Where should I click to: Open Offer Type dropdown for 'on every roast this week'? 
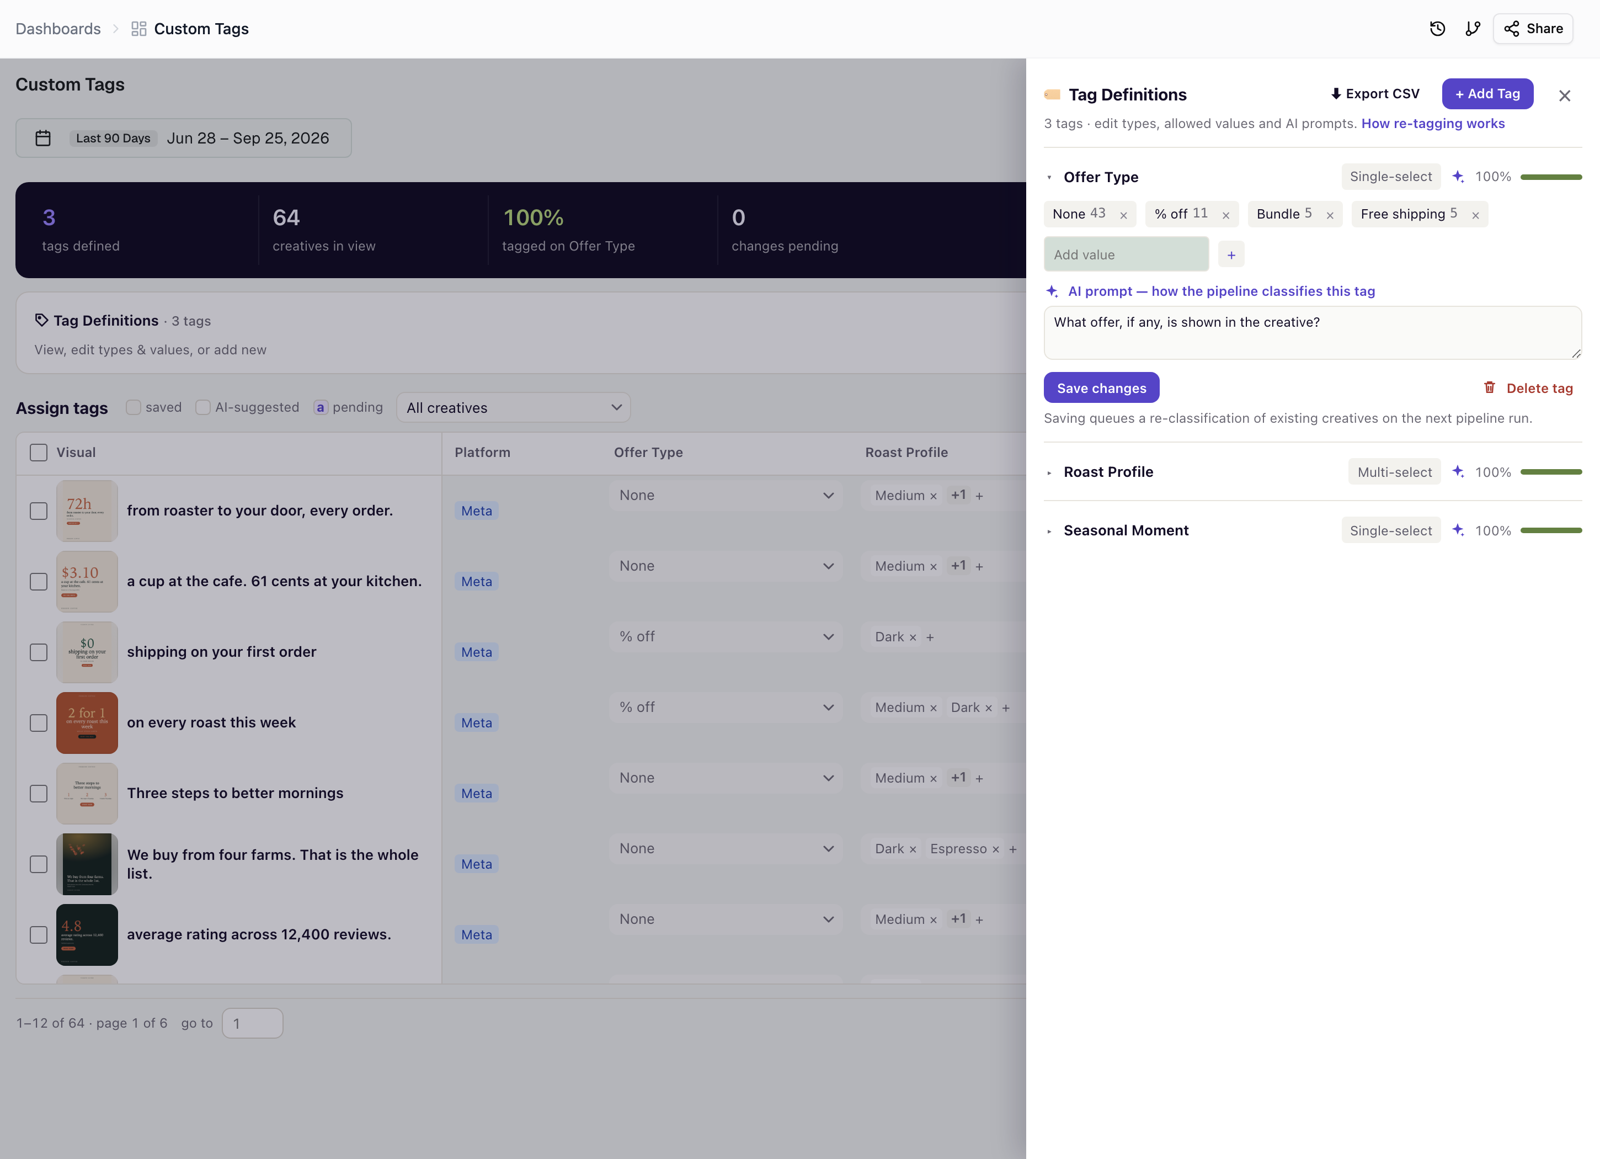coord(726,707)
